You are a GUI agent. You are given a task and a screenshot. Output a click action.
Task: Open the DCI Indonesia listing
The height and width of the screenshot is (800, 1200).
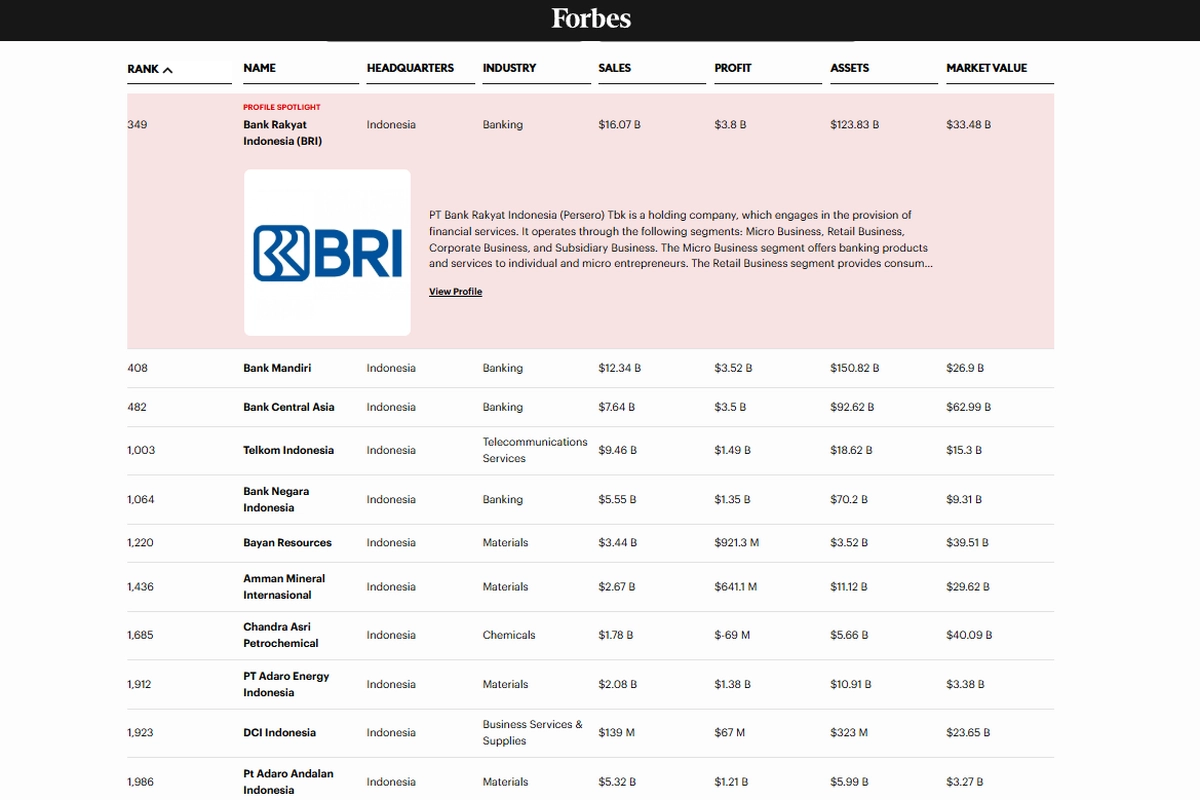[279, 733]
